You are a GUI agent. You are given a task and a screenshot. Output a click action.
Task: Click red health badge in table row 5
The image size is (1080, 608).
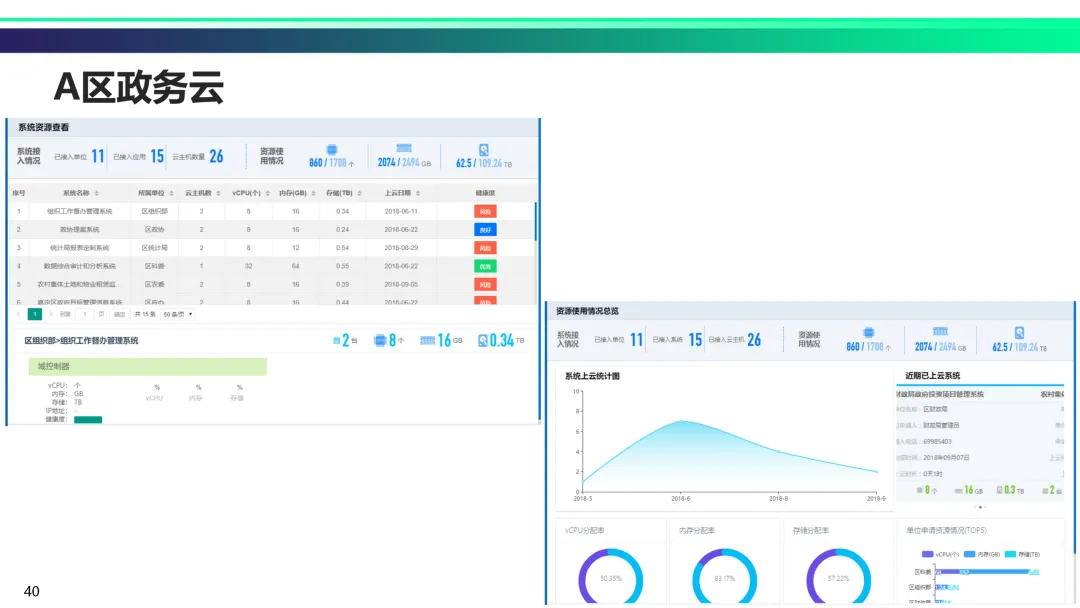coord(485,284)
